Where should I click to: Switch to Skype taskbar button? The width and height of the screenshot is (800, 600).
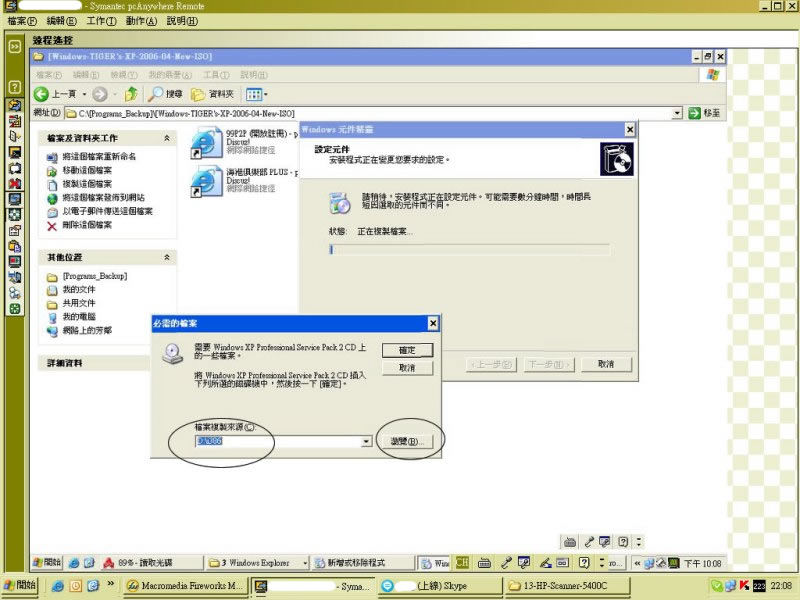click(440, 586)
